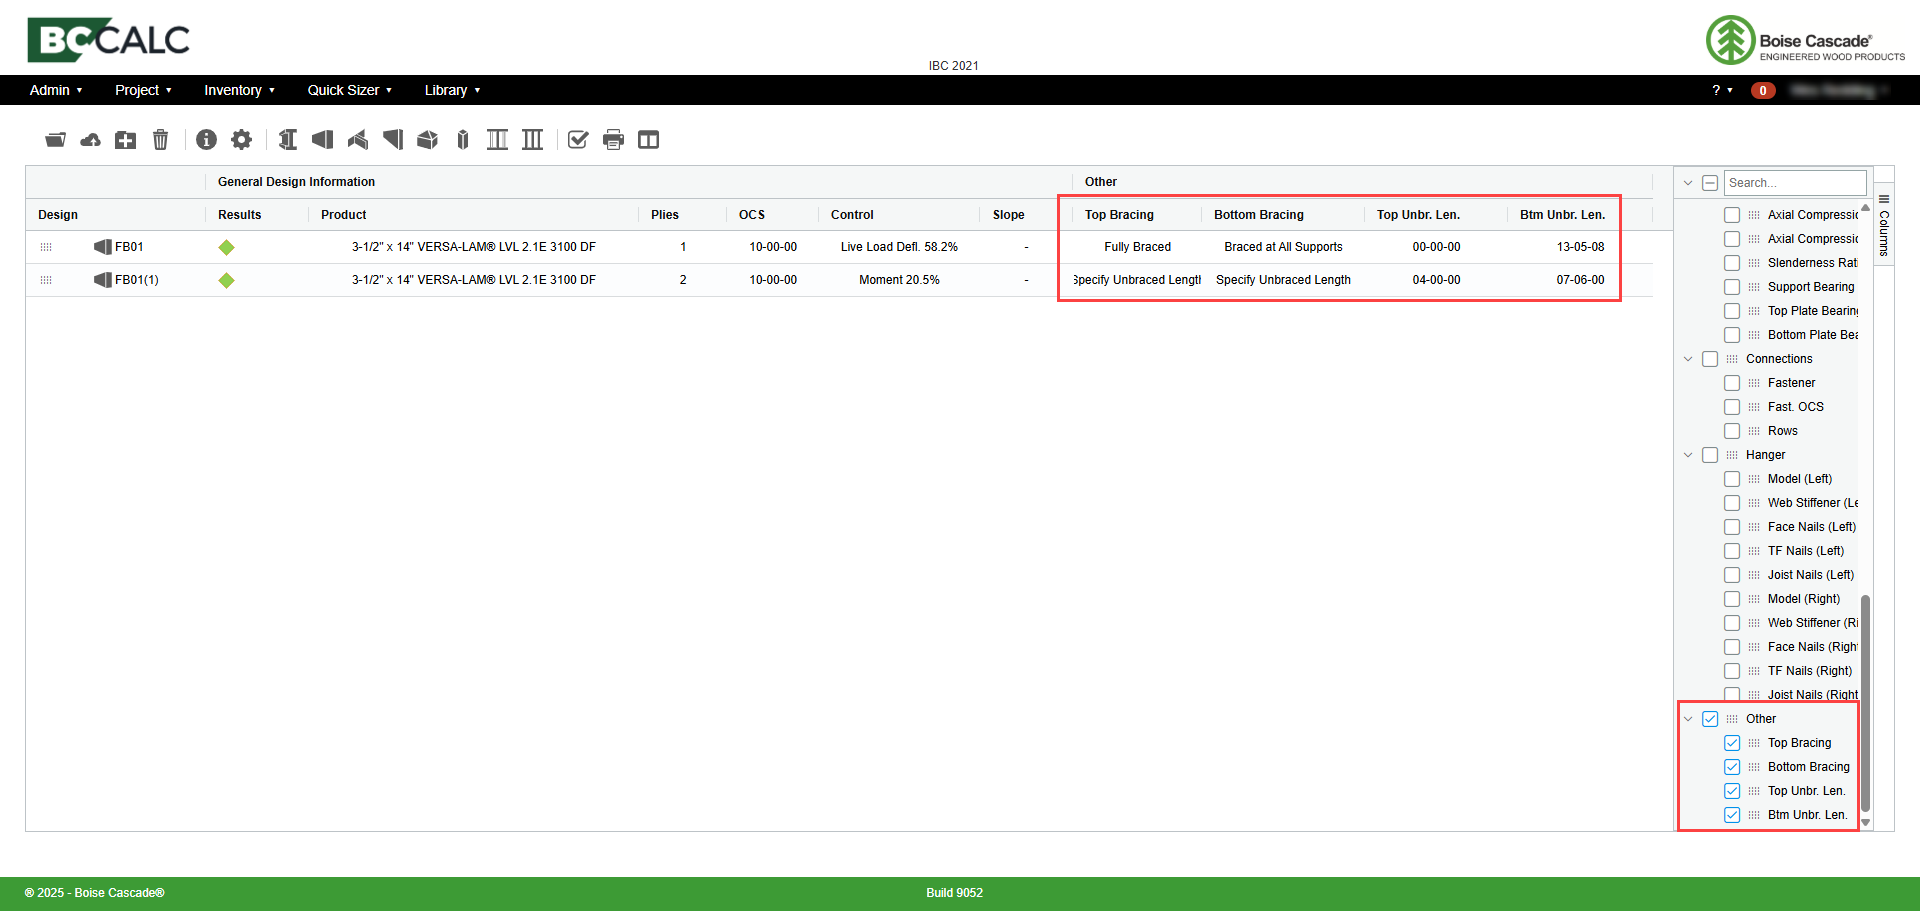
Task: Click the Braced at All Supports cell
Action: click(1283, 247)
